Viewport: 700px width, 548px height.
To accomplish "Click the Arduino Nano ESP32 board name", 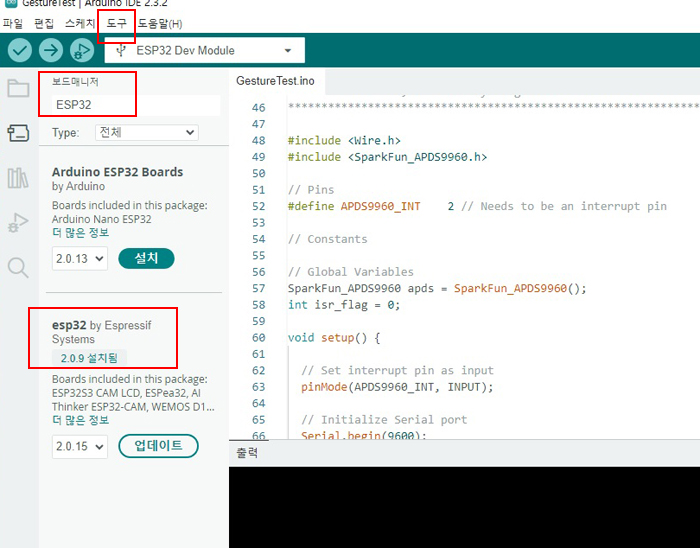I will click(x=101, y=219).
